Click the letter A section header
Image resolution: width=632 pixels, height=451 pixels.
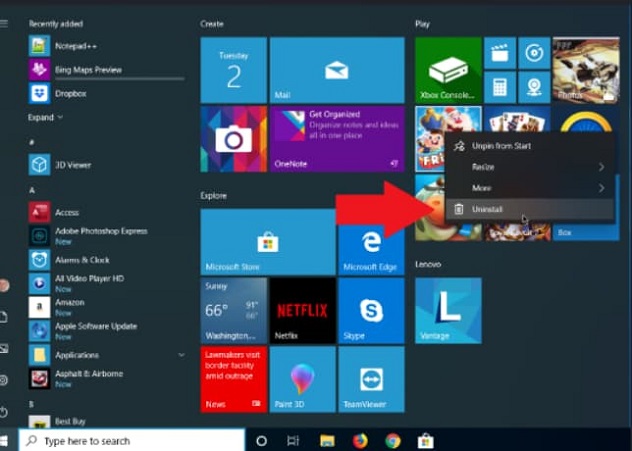(32, 190)
